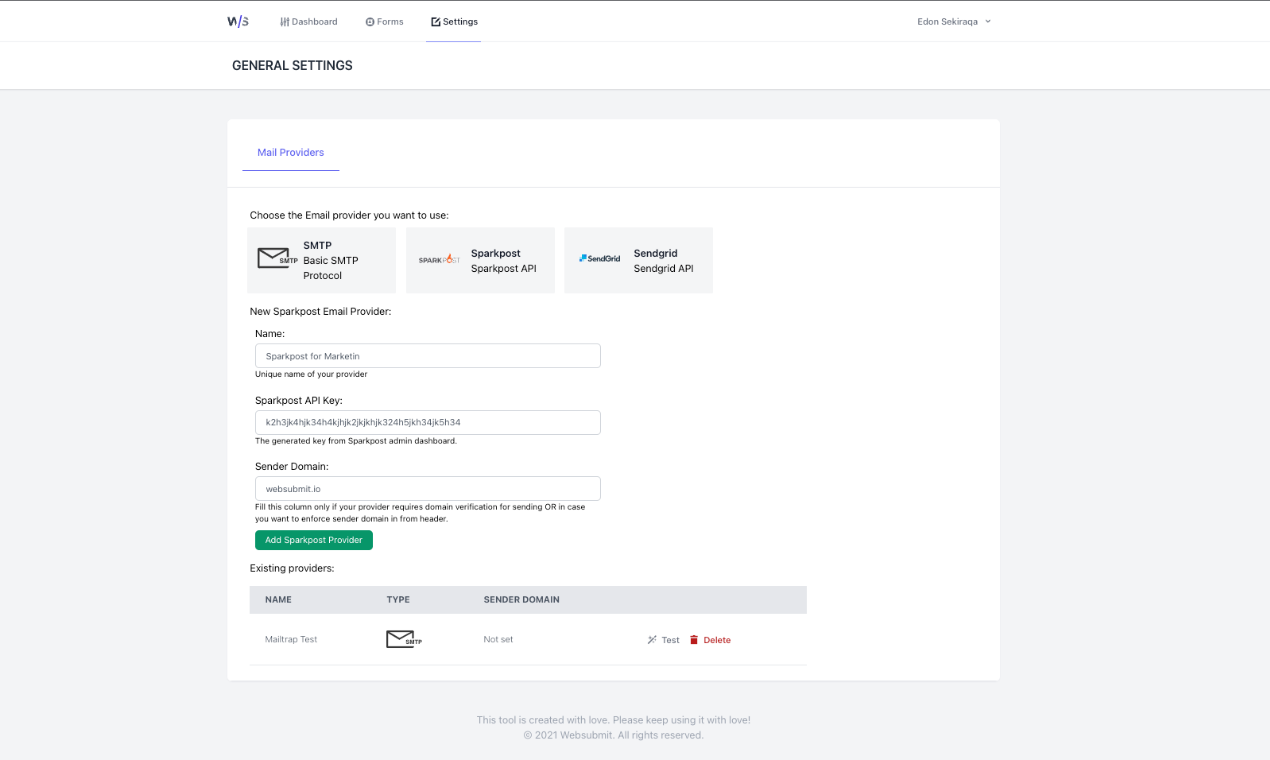Click the Forms icon in the navbar
The image size is (1270, 760).
pos(368,20)
